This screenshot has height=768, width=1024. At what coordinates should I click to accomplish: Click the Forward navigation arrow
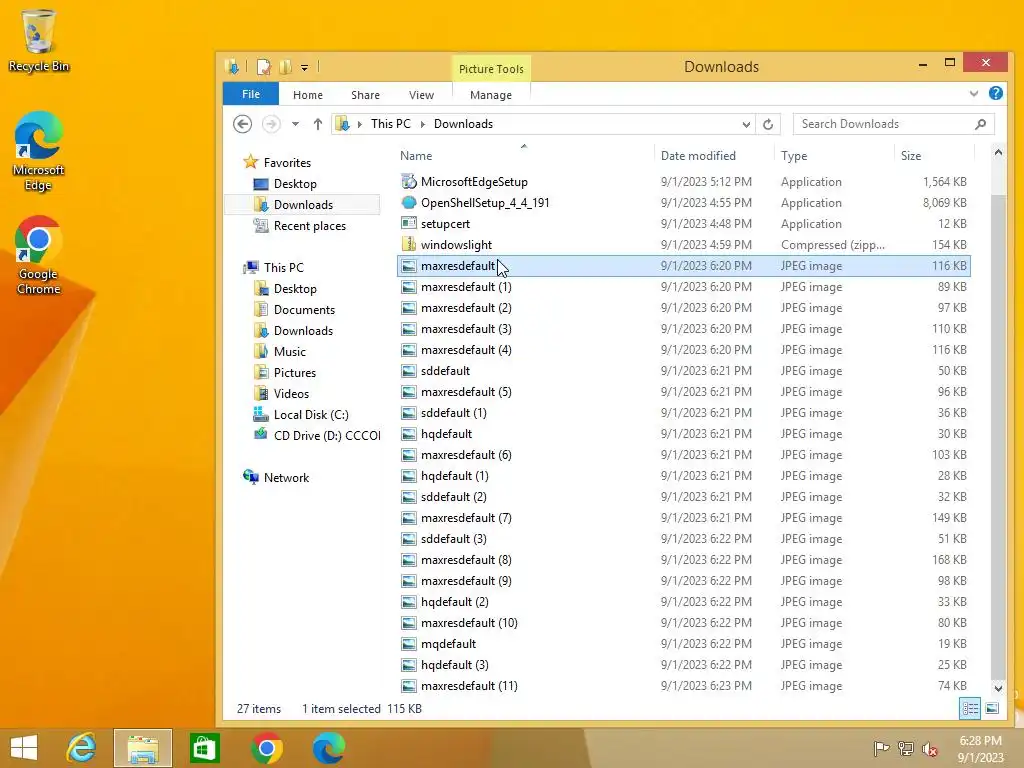(x=271, y=124)
